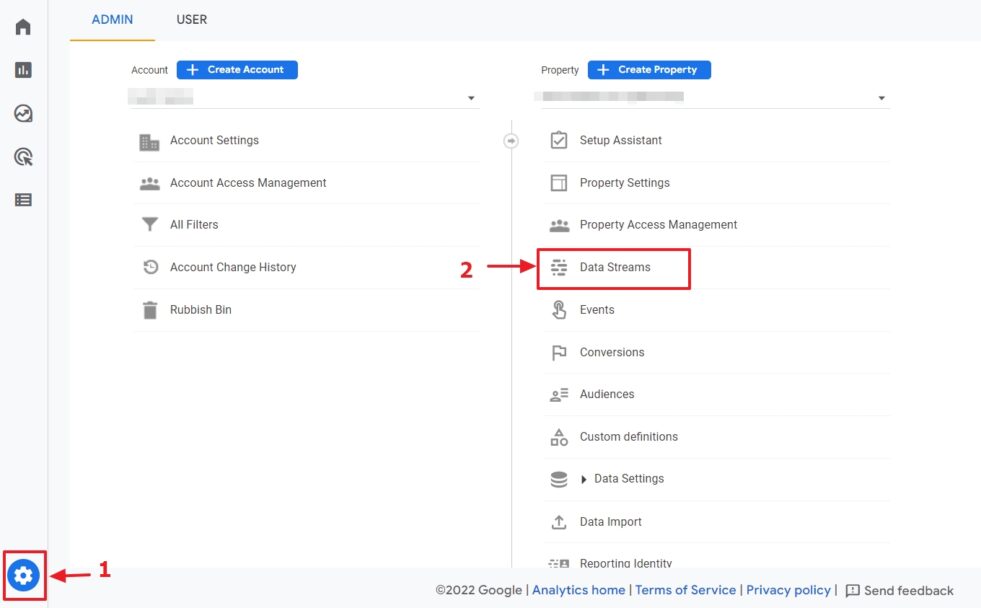Click the Property Access Management people icon
This screenshot has width=981, height=608.
[559, 225]
